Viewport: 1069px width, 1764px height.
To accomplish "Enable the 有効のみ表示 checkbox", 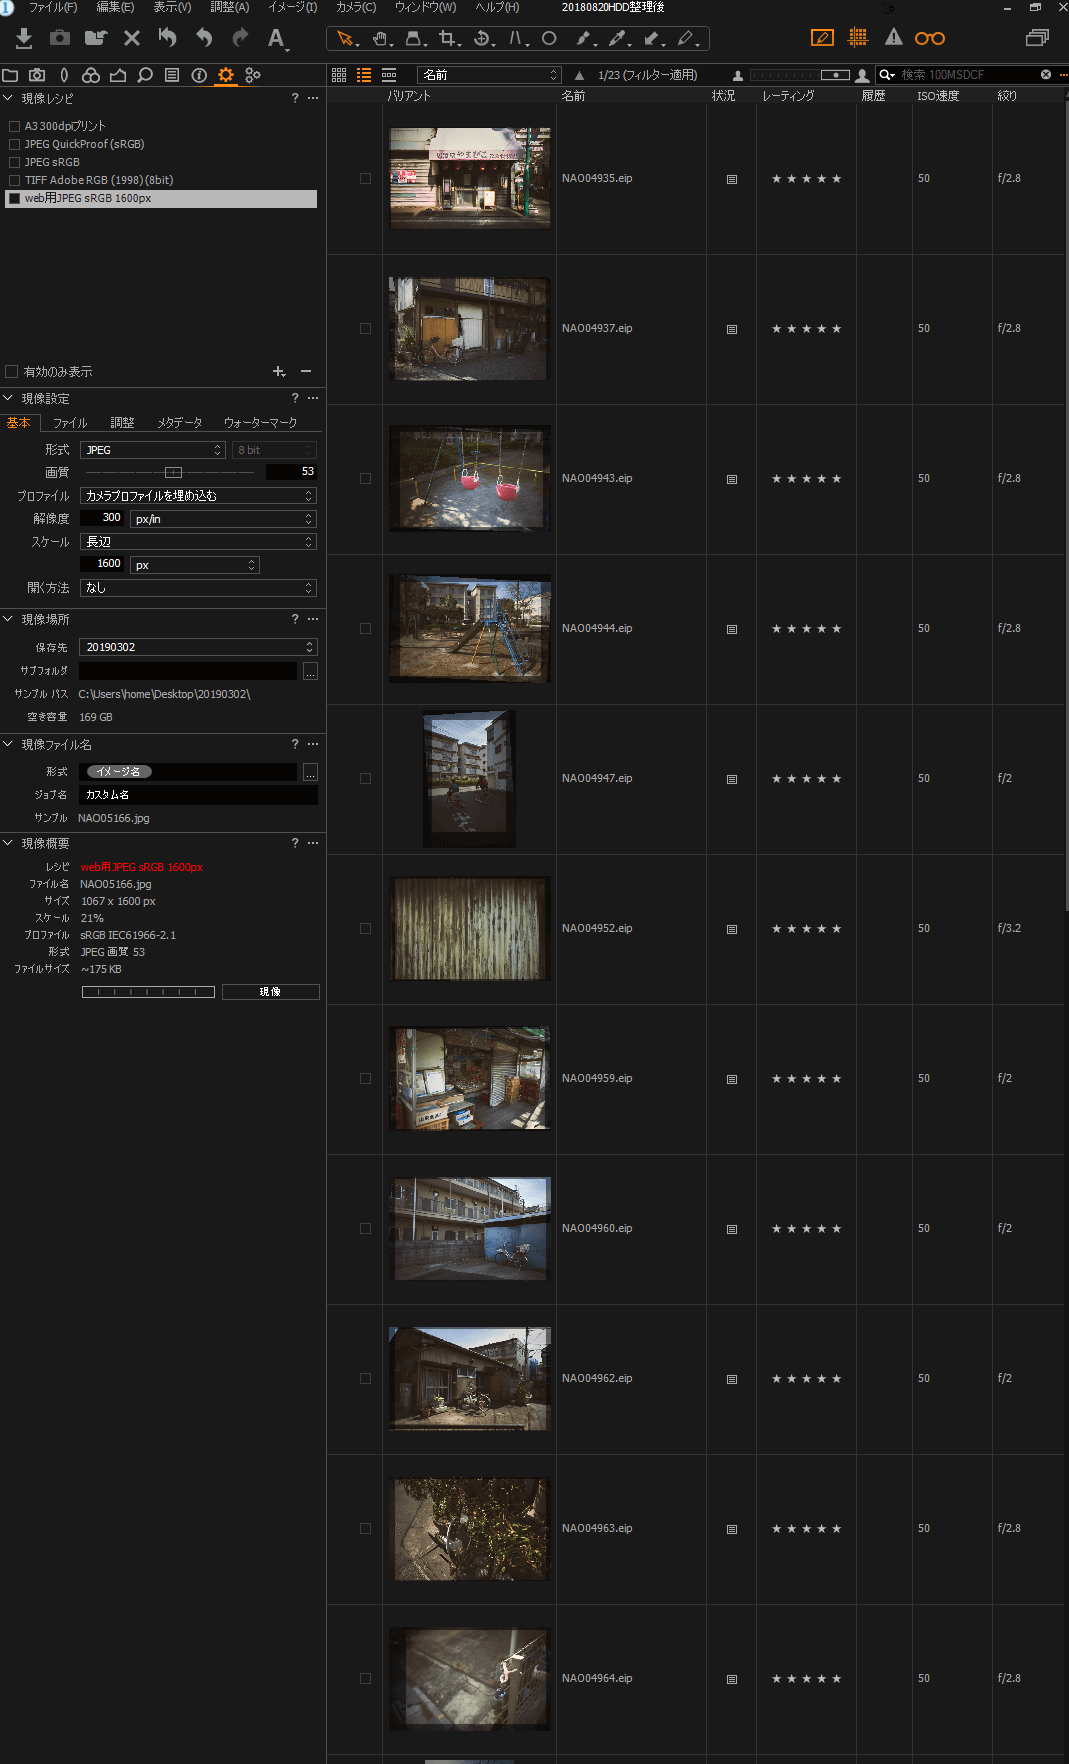I will pyautogui.click(x=12, y=372).
